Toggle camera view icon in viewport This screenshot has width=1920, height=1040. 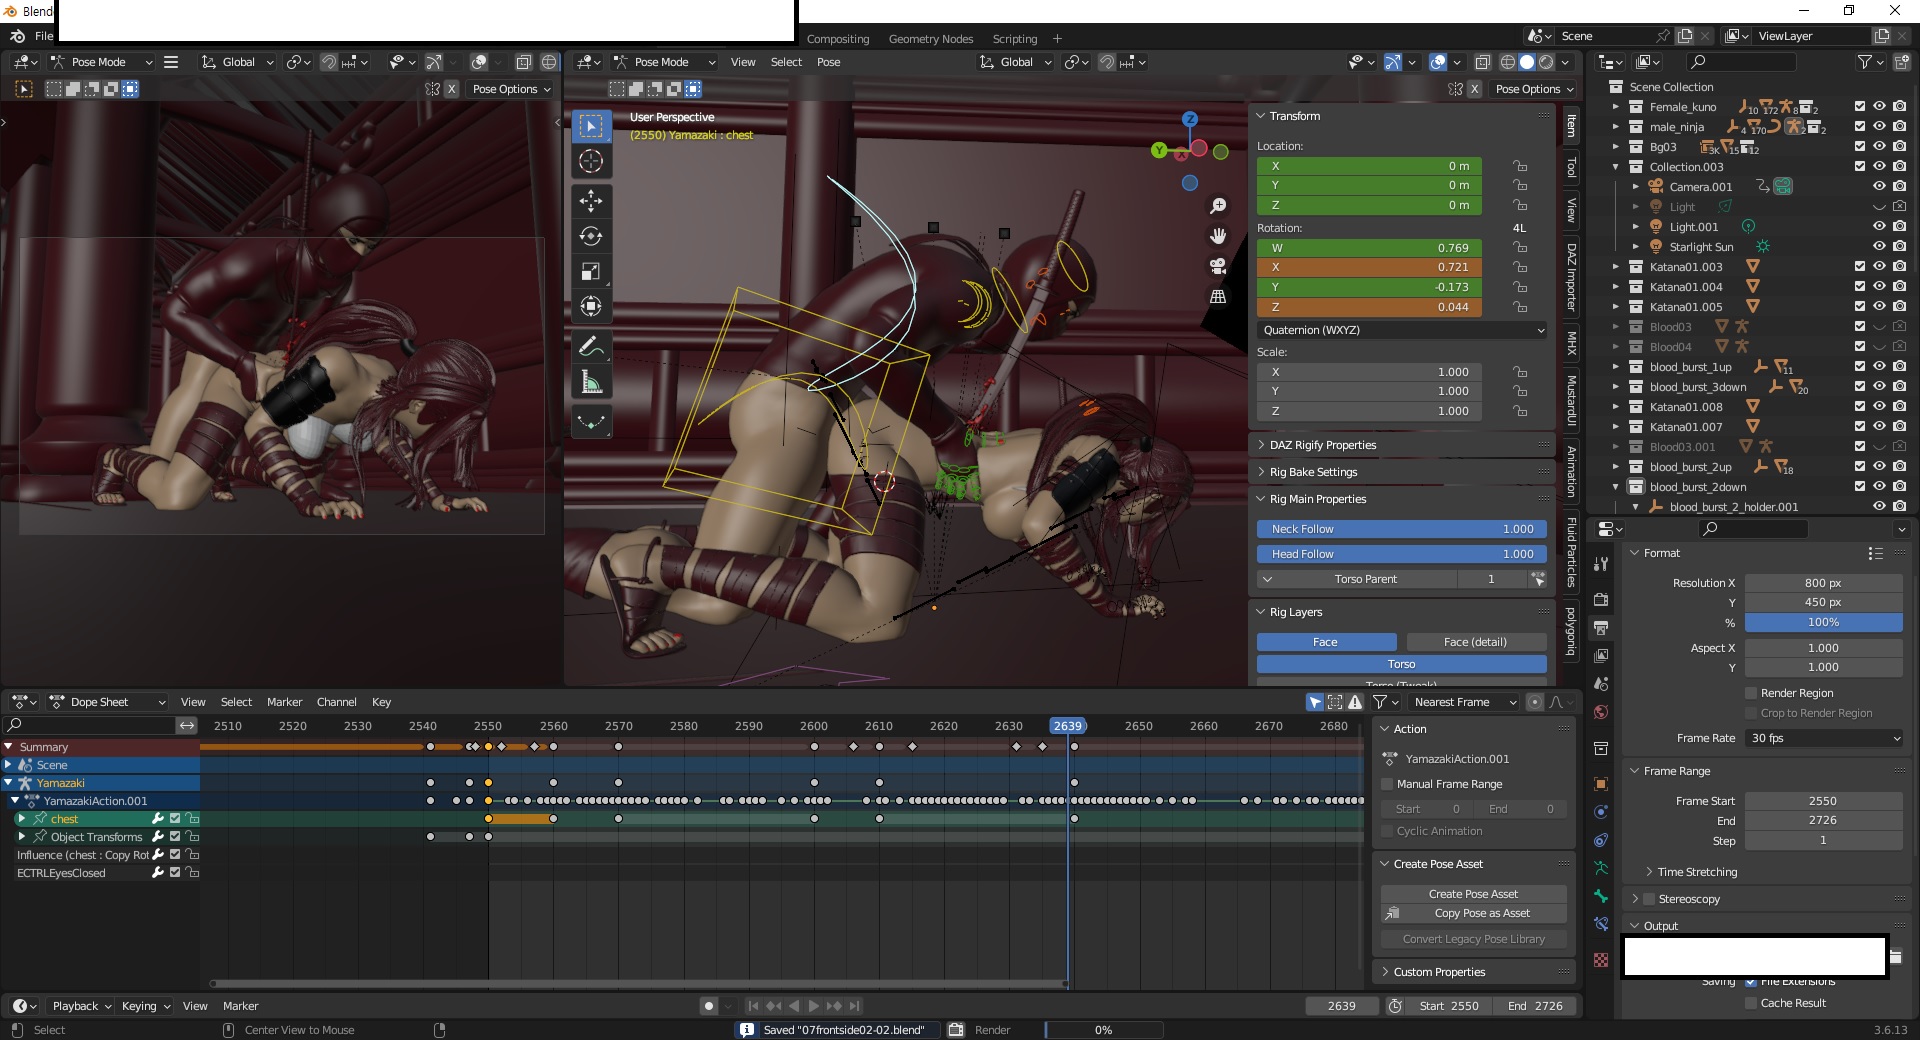tap(1218, 266)
